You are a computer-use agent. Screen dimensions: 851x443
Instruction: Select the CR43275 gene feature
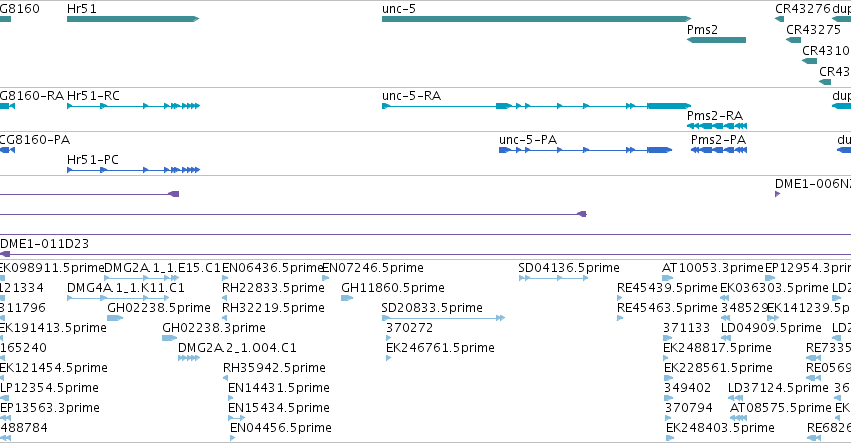tap(793, 40)
